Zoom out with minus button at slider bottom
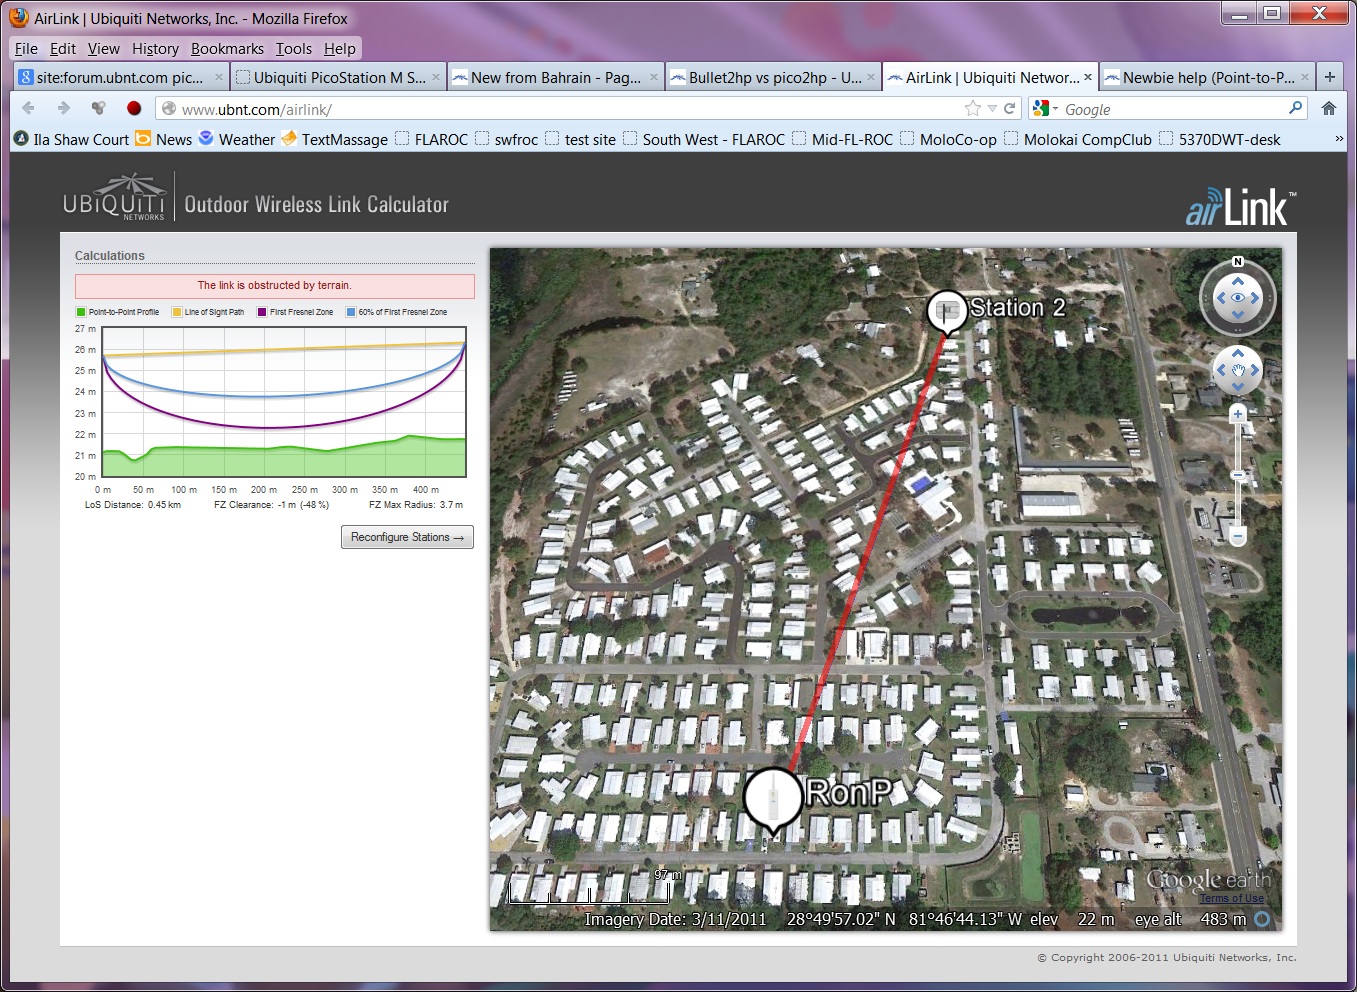Viewport: 1357px width, 992px height. coord(1238,537)
